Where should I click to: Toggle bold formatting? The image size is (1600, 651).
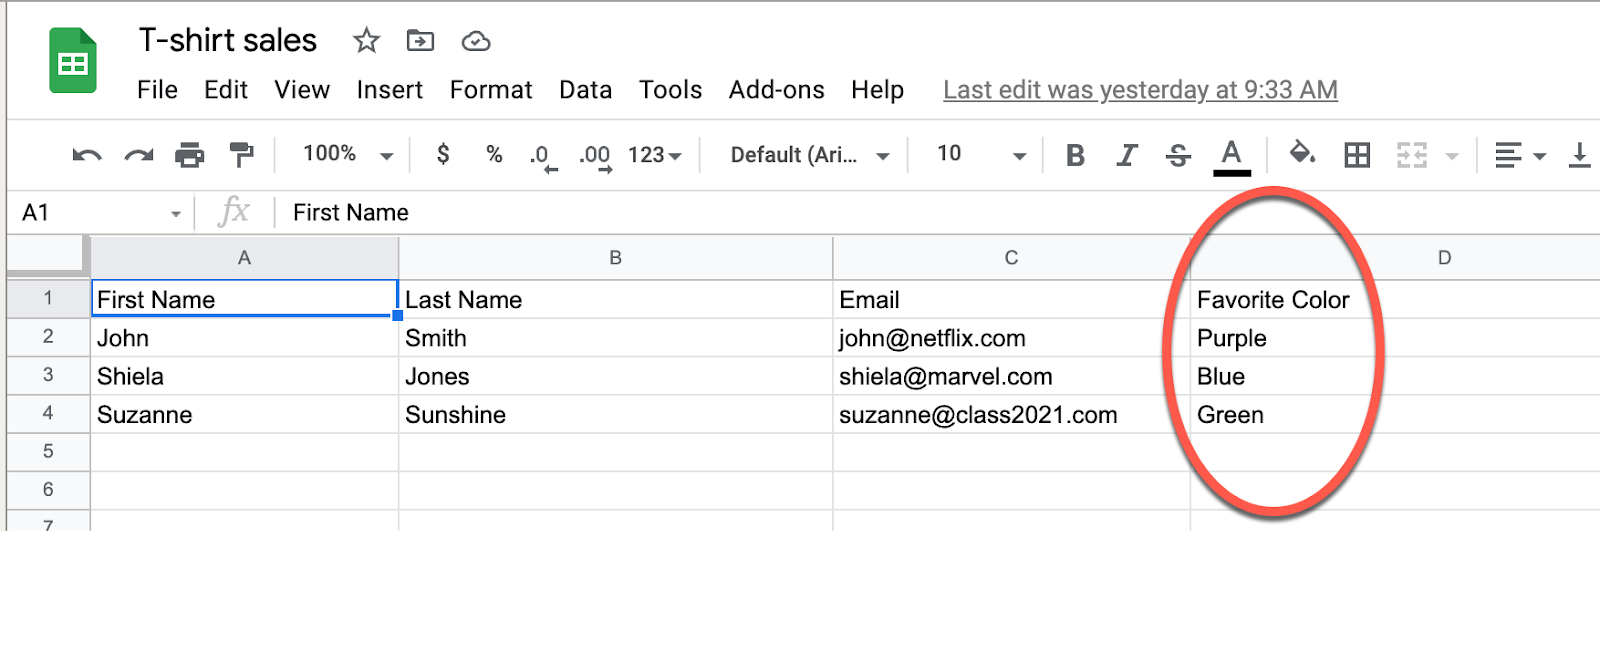pyautogui.click(x=1075, y=155)
